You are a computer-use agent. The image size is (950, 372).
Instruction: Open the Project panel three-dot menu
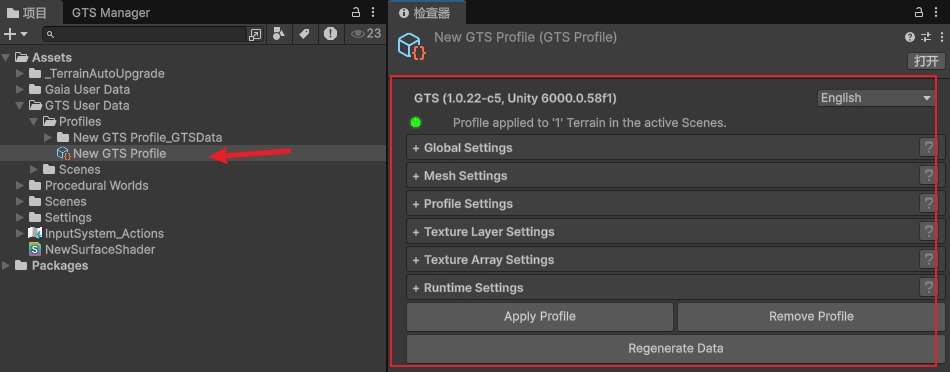tap(373, 12)
